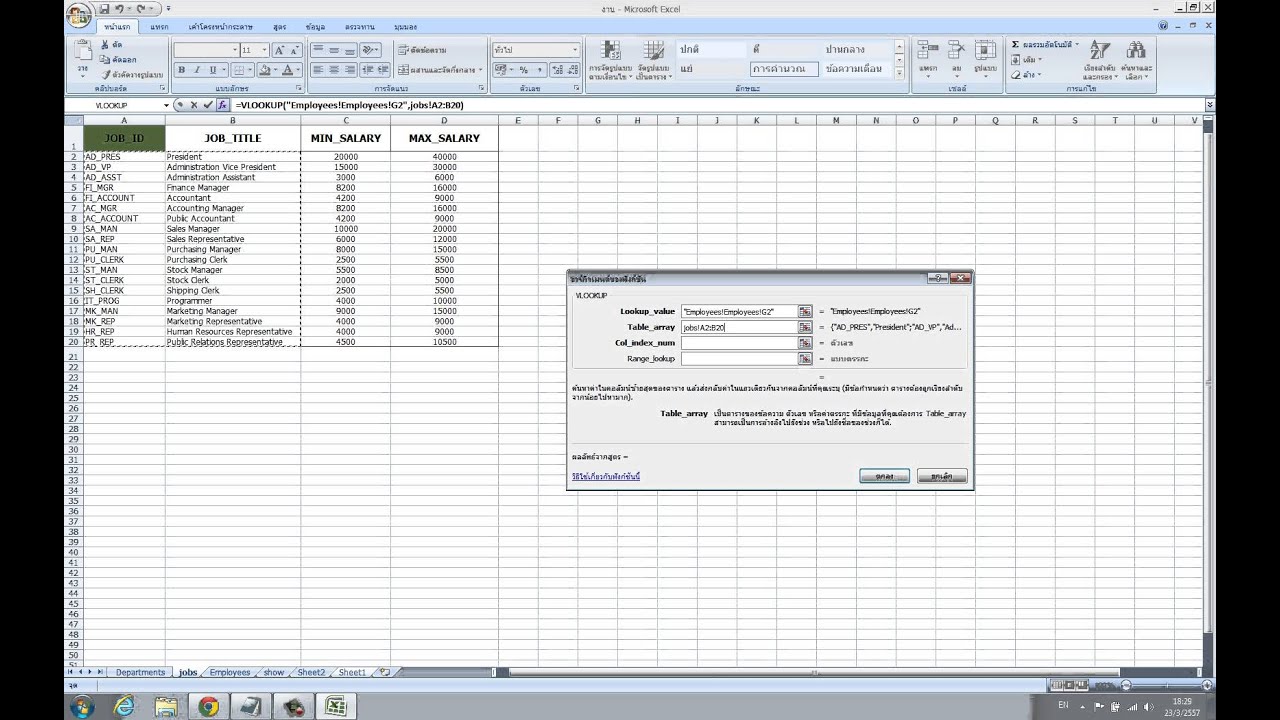Click the Cut scissors icon

pos(105,46)
